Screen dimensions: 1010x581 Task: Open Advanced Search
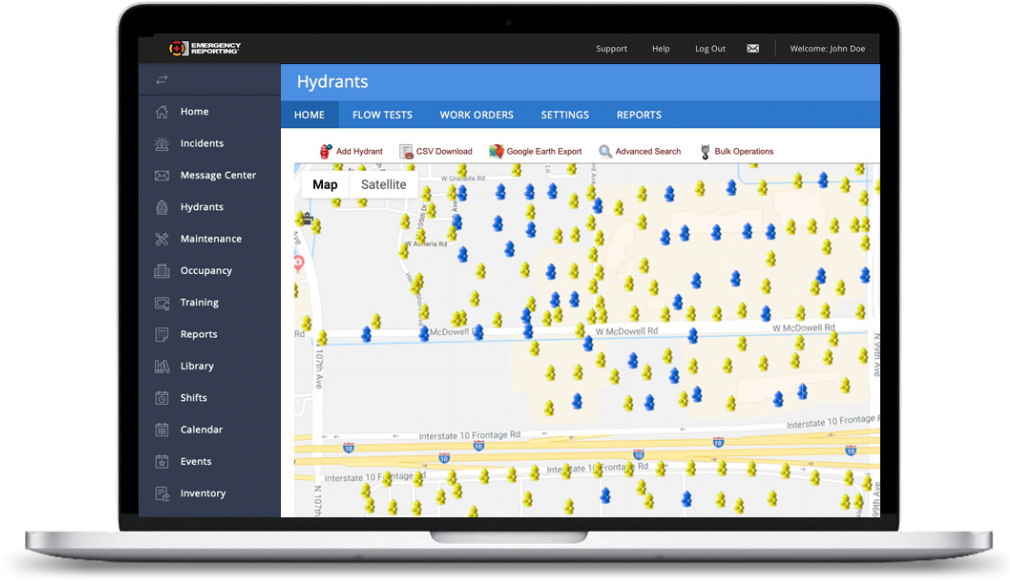tap(640, 152)
